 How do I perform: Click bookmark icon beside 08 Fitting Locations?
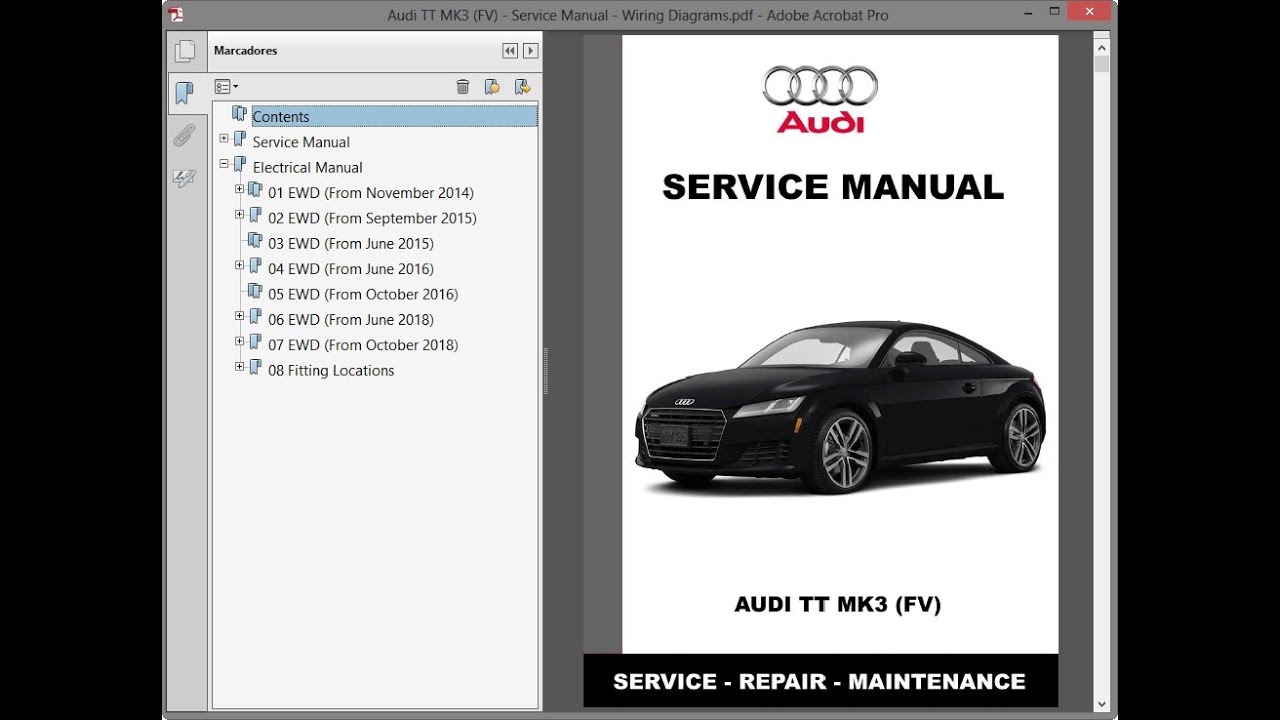coord(255,367)
